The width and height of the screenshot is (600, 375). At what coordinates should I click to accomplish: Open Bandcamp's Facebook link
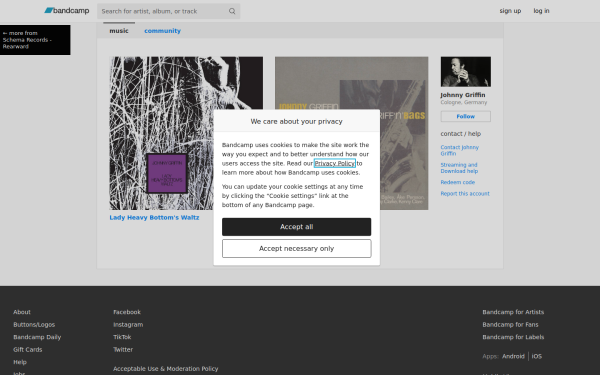(x=127, y=312)
